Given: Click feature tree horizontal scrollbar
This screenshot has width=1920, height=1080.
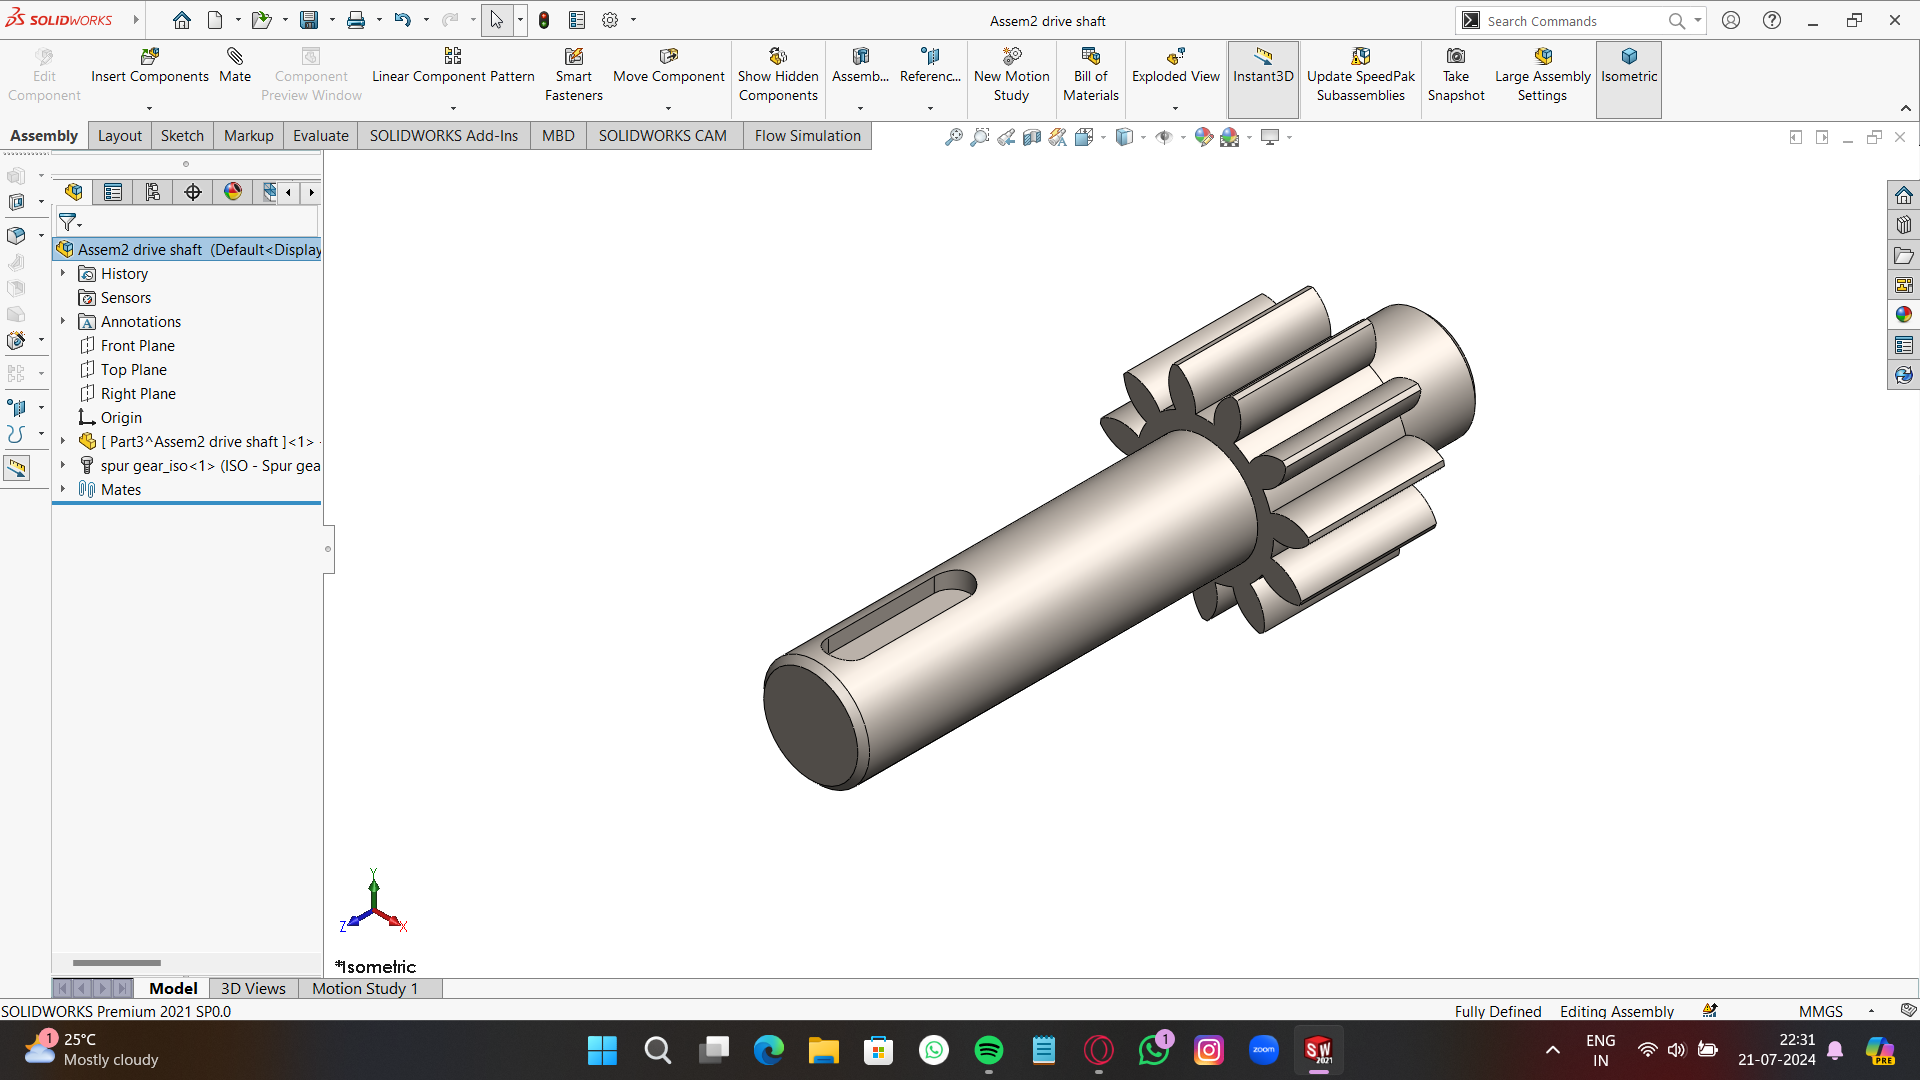Looking at the screenshot, I should pyautogui.click(x=117, y=963).
